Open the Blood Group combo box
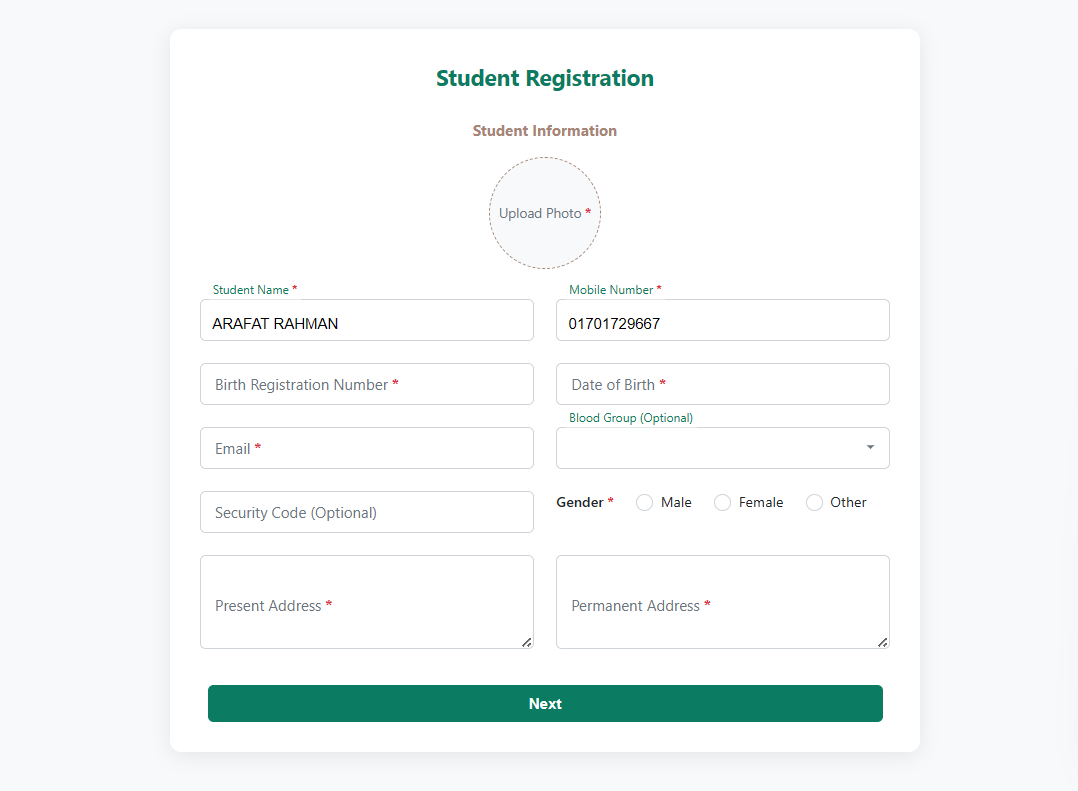 [712, 448]
